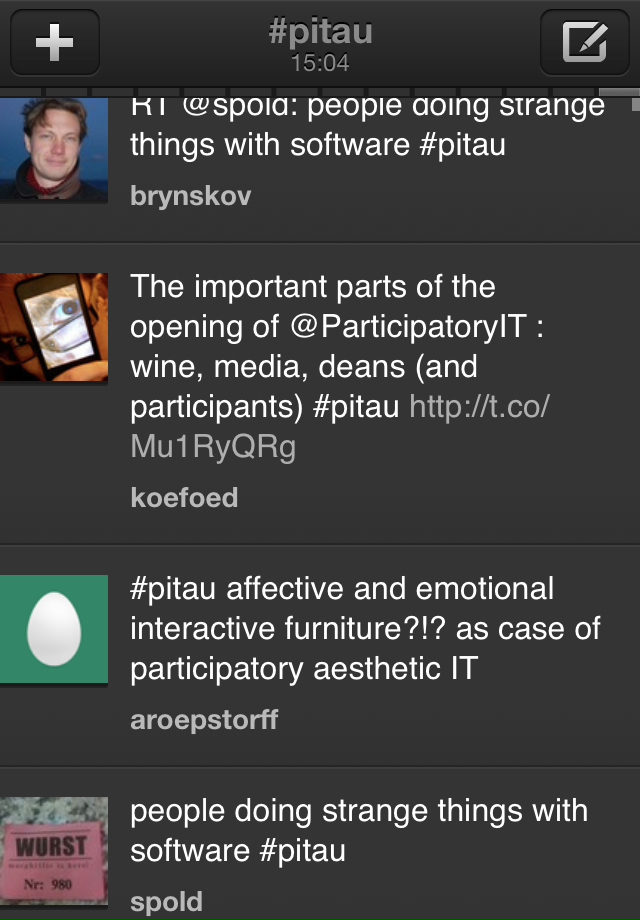Tap the #pitau header title
This screenshot has height=920, width=640.
(x=320, y=31)
